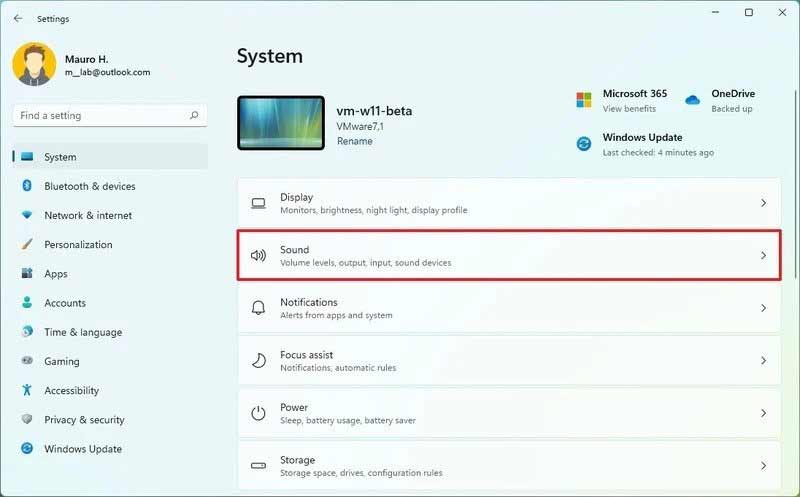Select System in the sidebar
This screenshot has width=800, height=497.
[x=110, y=157]
